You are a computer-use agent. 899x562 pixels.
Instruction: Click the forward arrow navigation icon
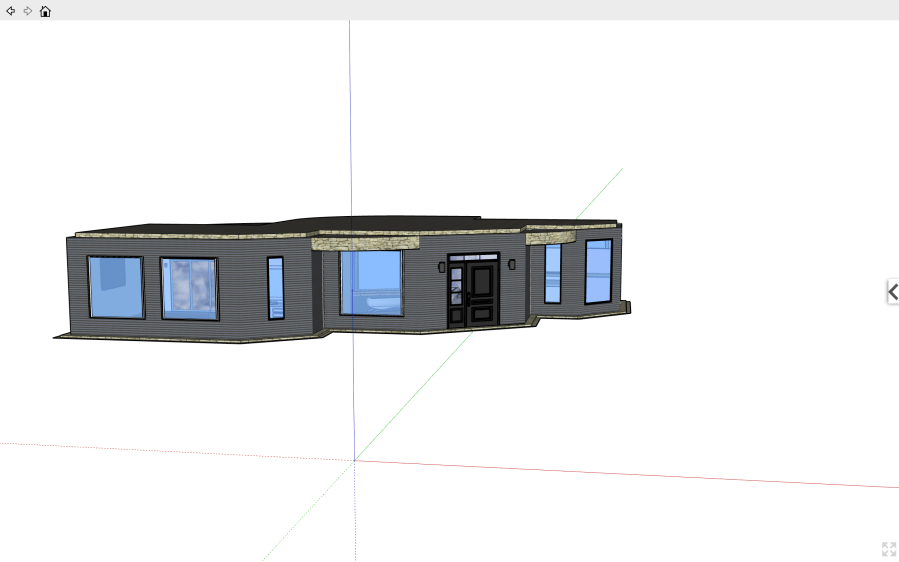(x=28, y=11)
